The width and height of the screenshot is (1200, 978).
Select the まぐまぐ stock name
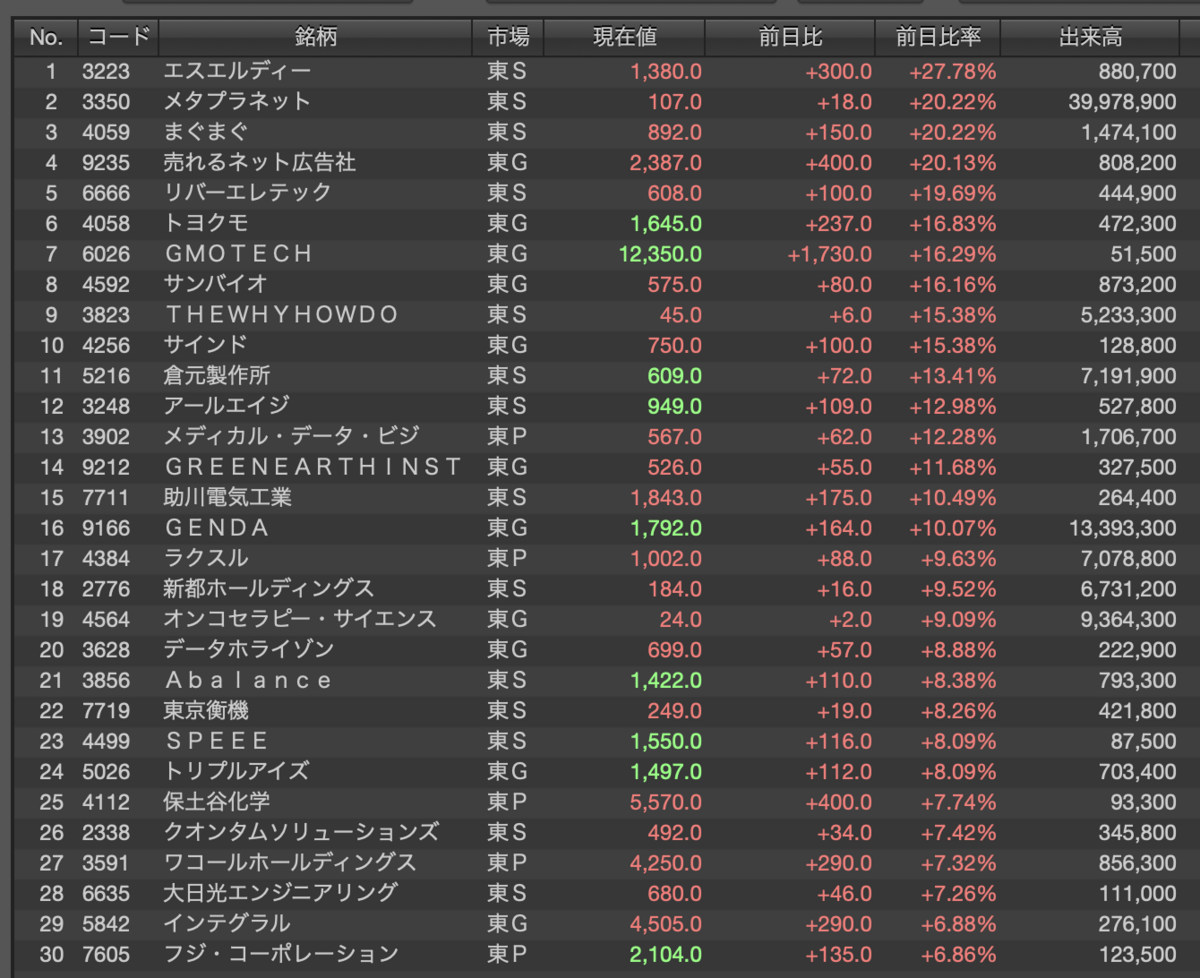coord(205,132)
